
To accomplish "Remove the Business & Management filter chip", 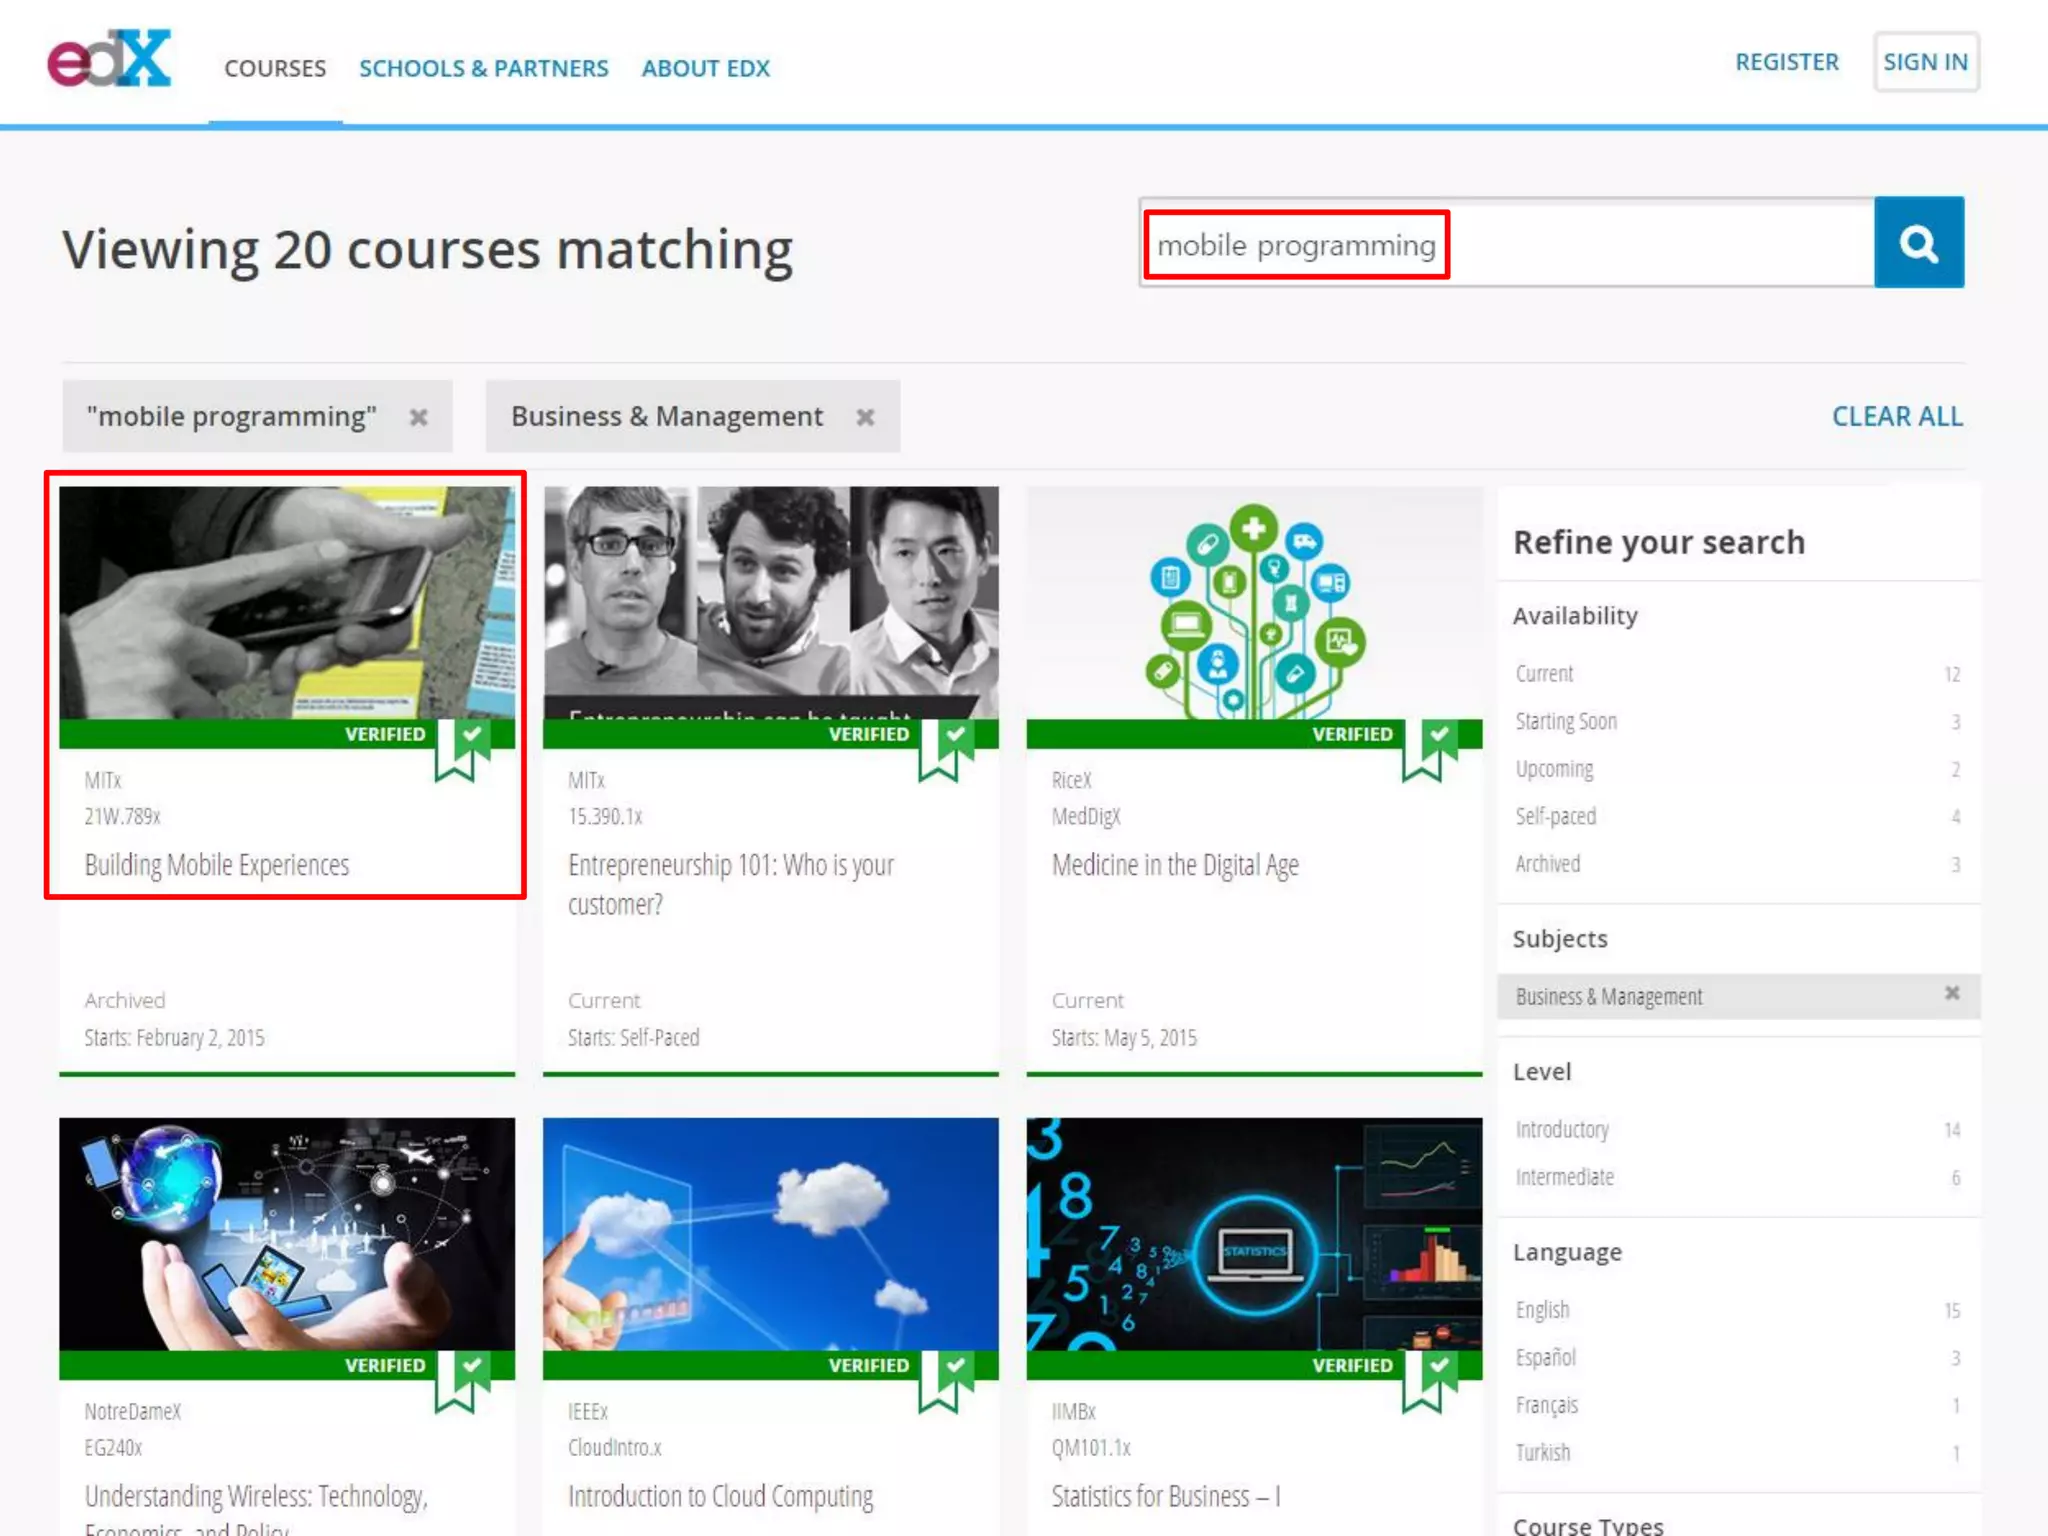I will point(865,417).
